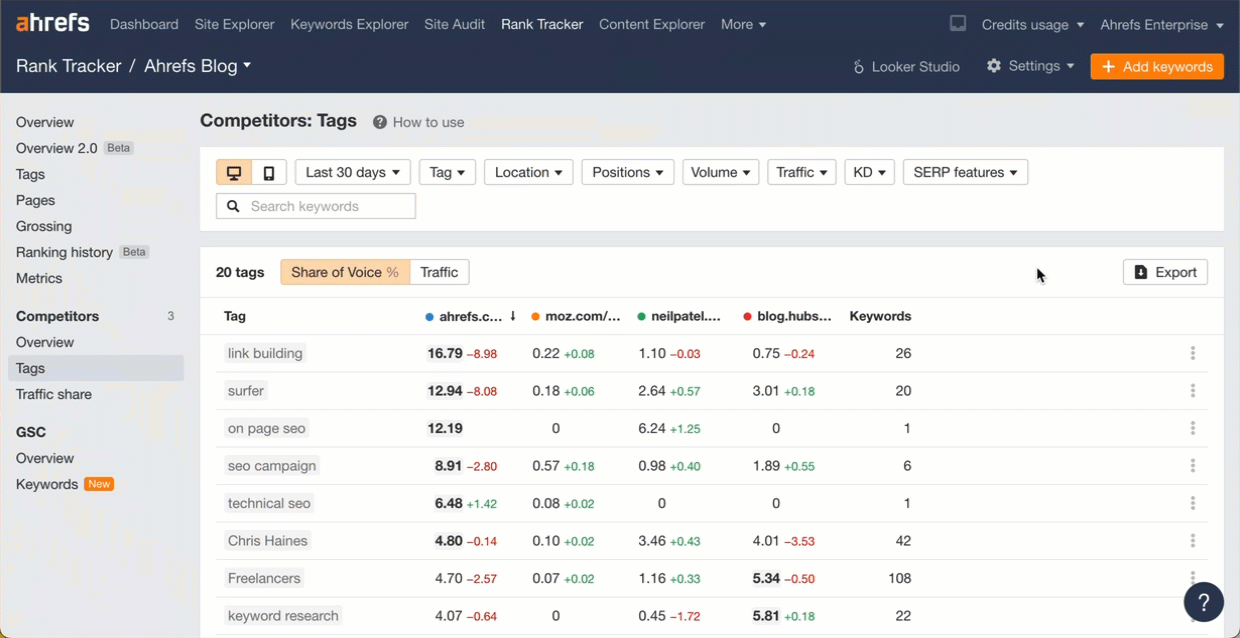Open the three-dot menu on the 'link building' row
This screenshot has width=1240, height=638.
coord(1192,353)
